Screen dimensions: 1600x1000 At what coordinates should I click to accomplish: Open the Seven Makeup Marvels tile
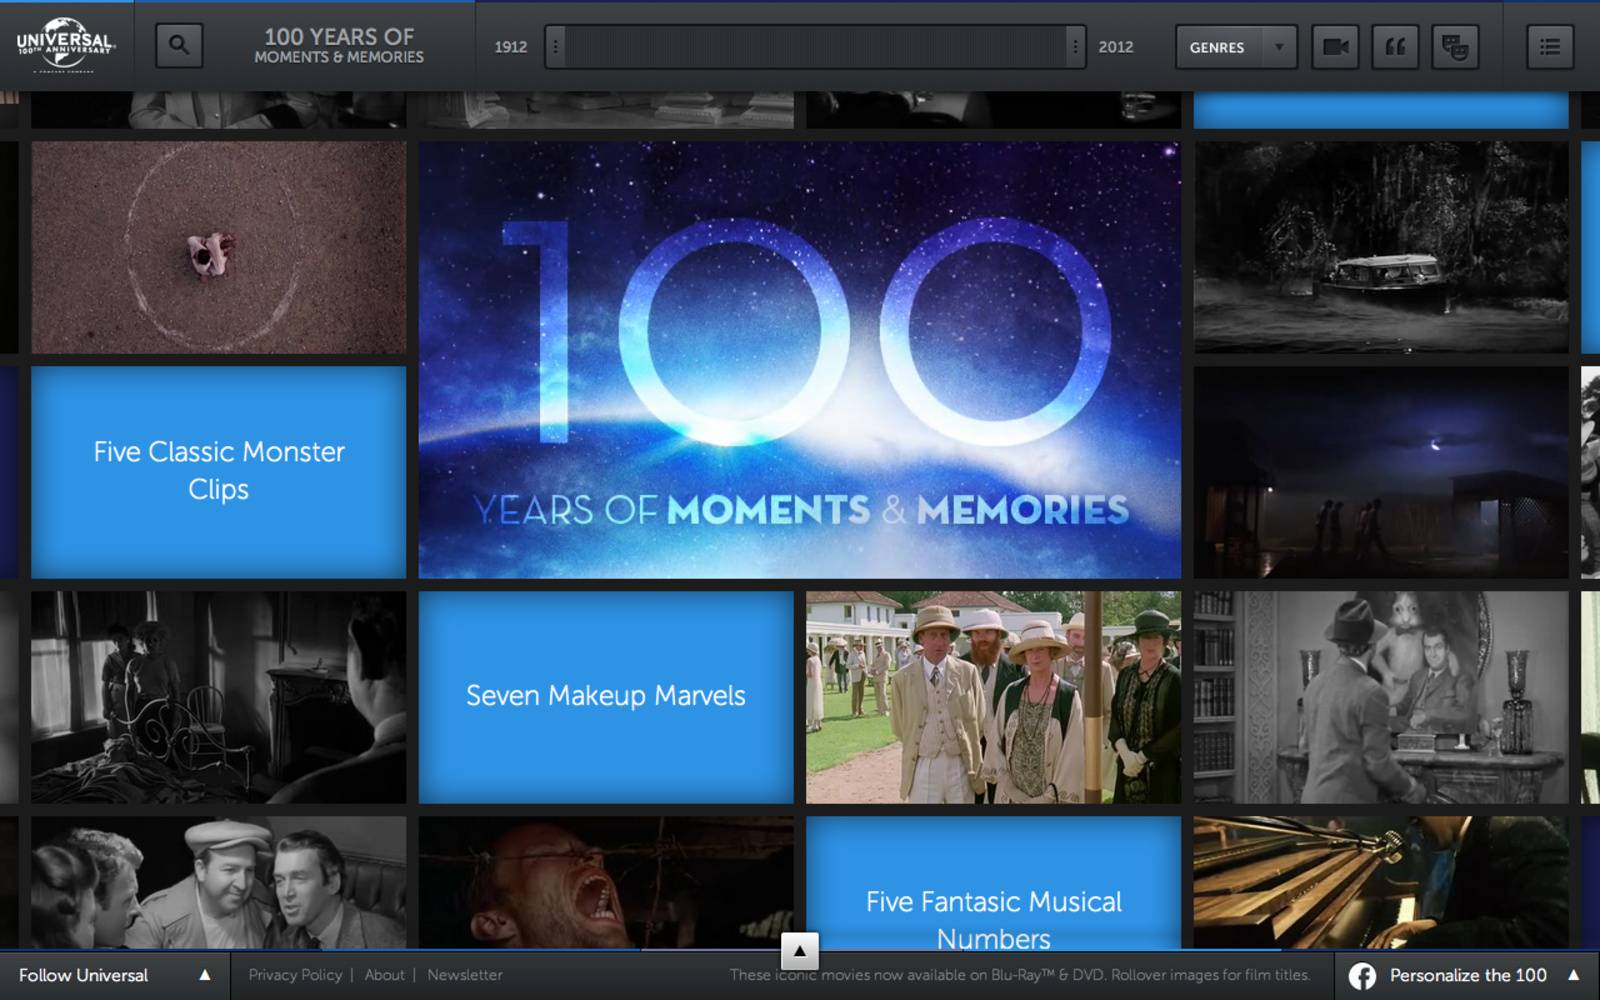click(605, 696)
